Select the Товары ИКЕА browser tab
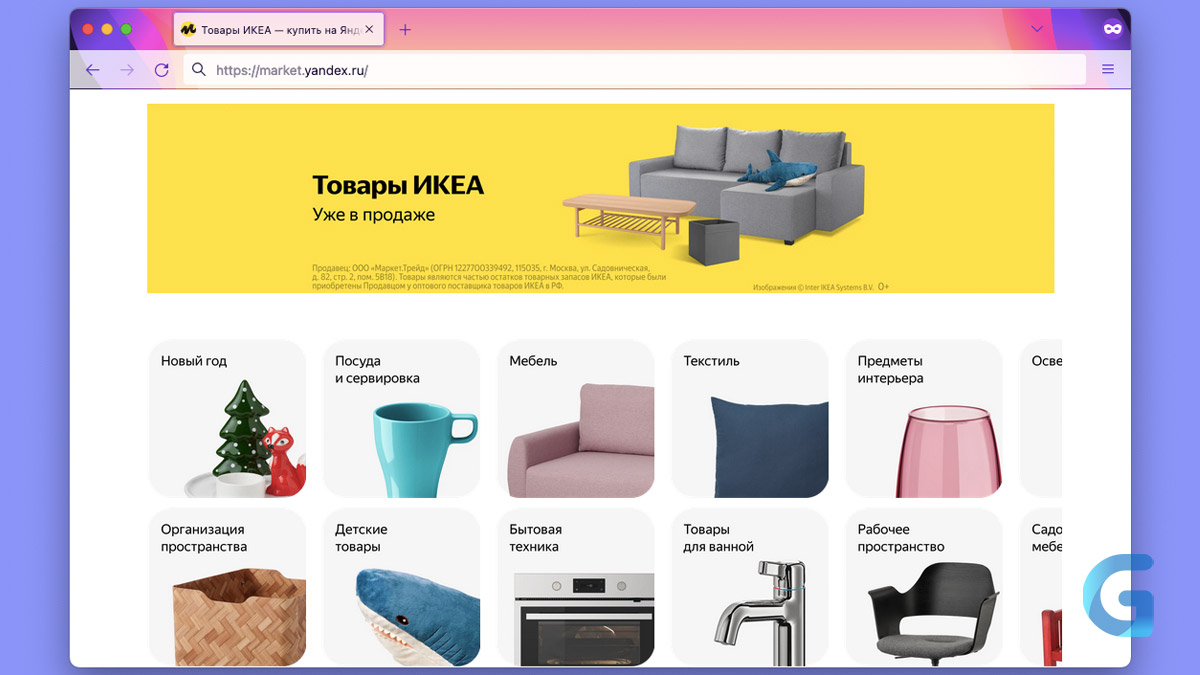 (279, 30)
